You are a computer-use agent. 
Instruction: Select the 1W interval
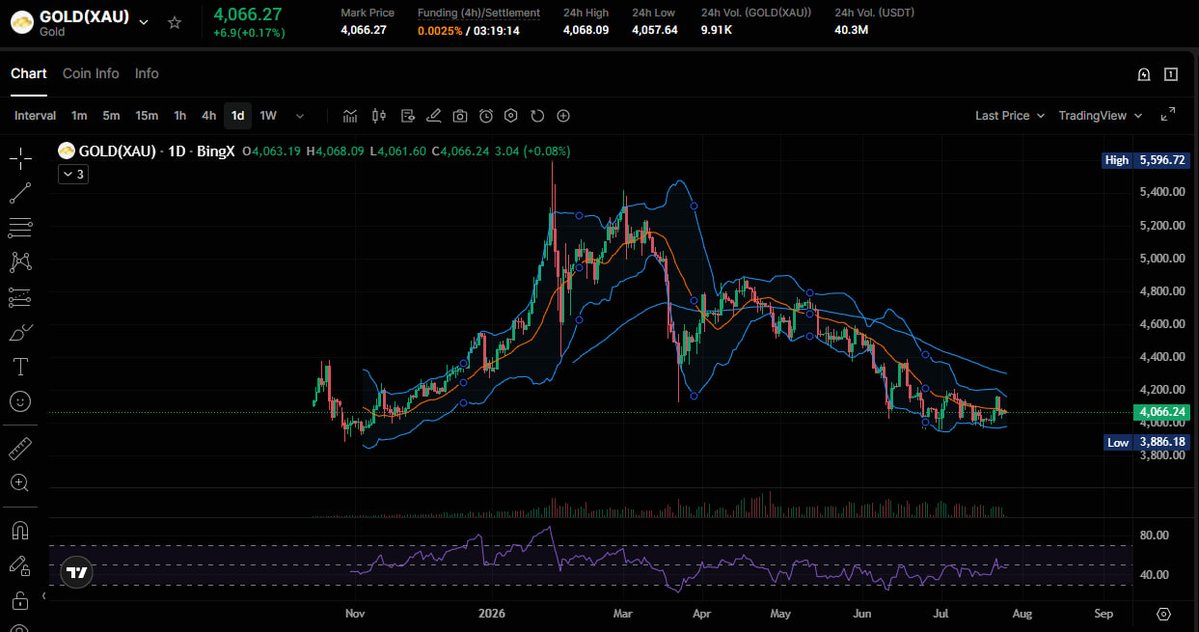point(268,115)
